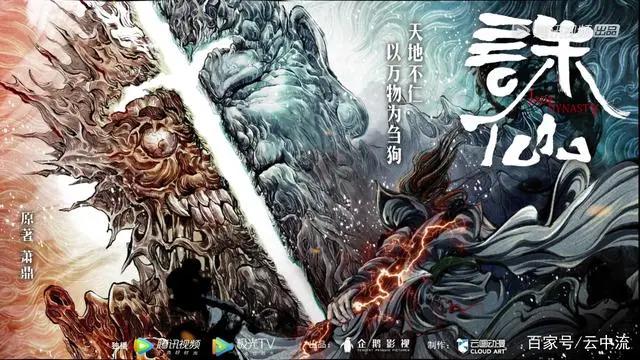Click the 极光TV play-arrow logo

(x=222, y=346)
